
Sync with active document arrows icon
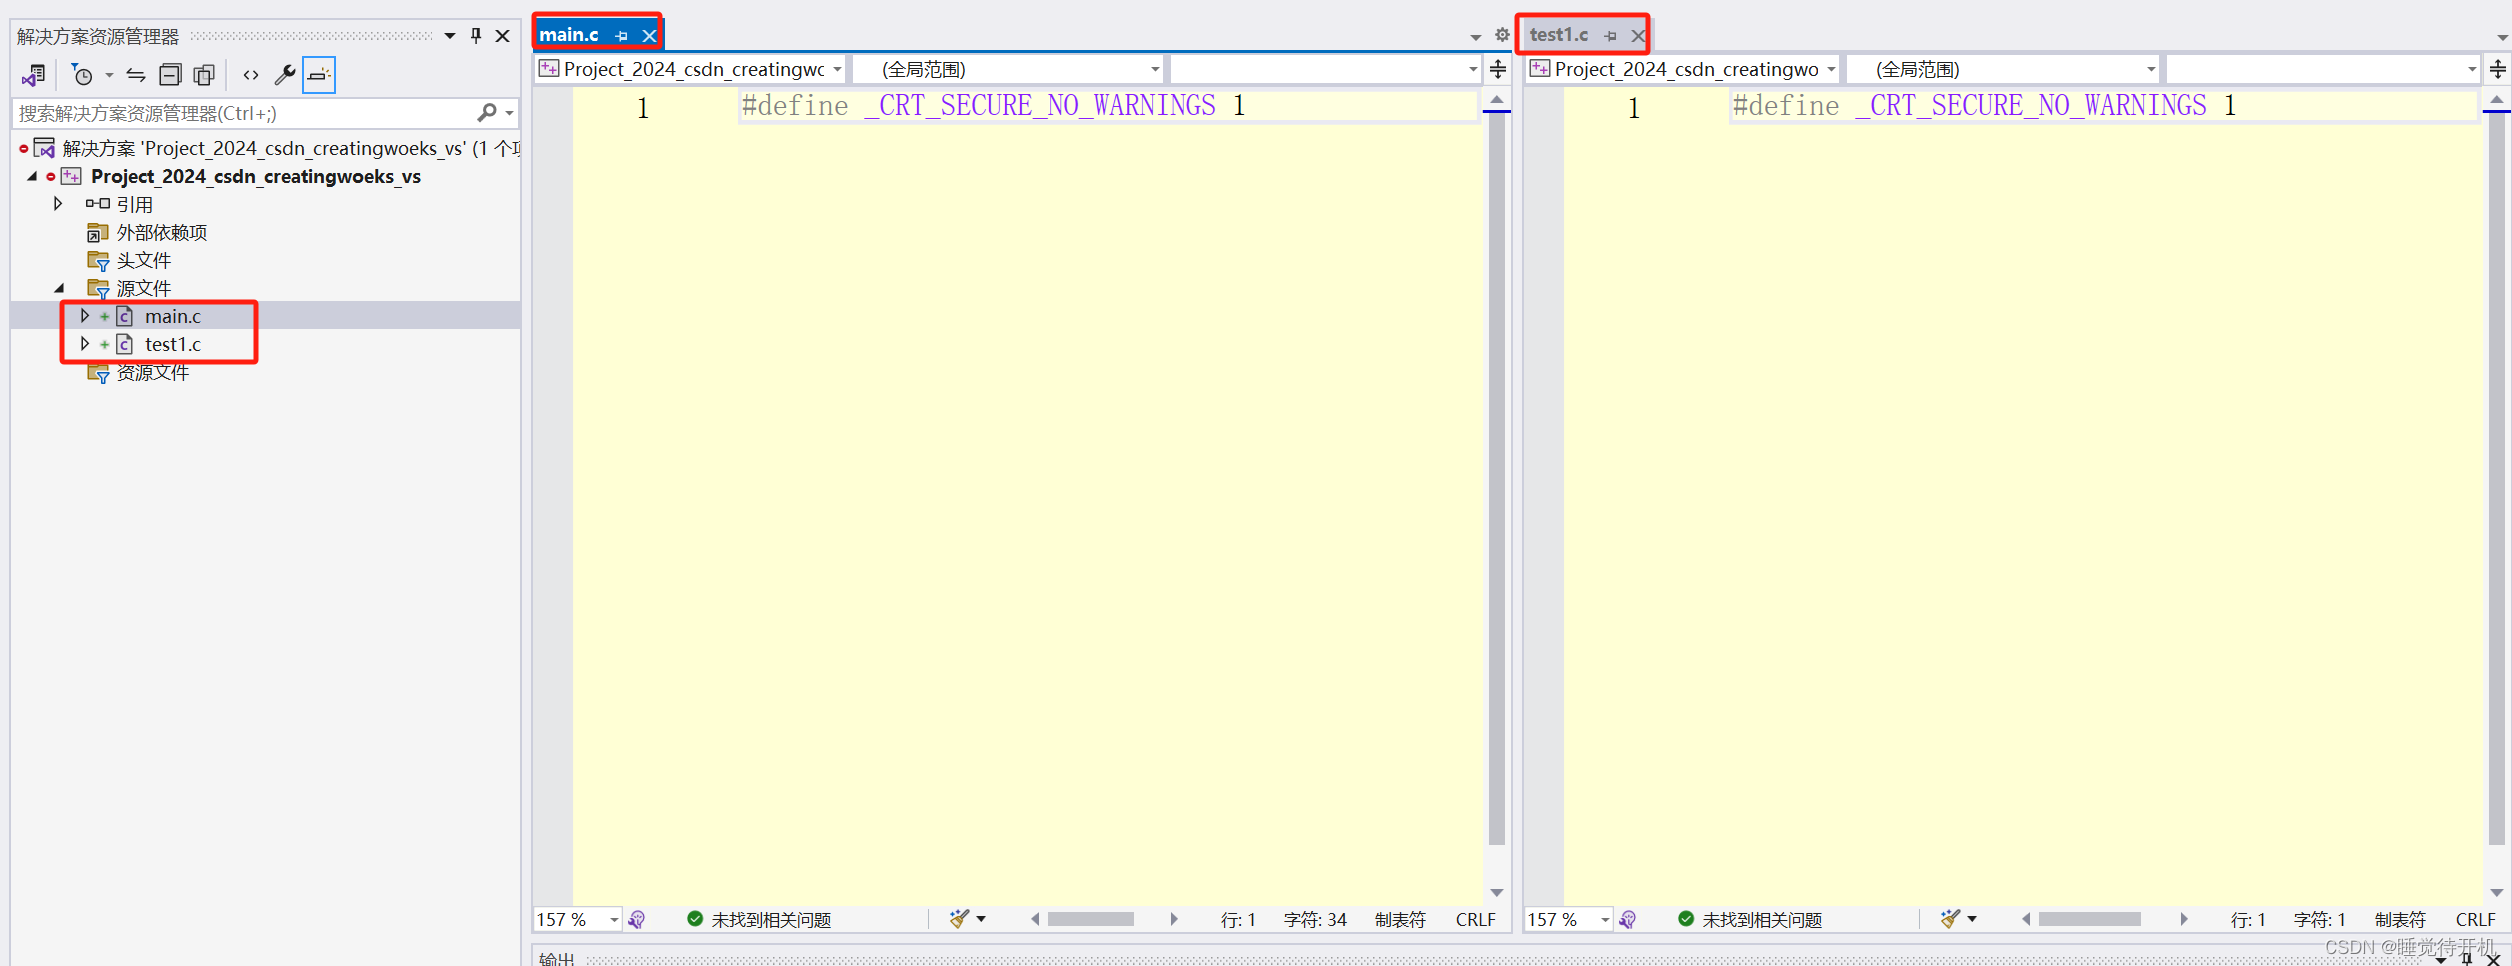[136, 75]
